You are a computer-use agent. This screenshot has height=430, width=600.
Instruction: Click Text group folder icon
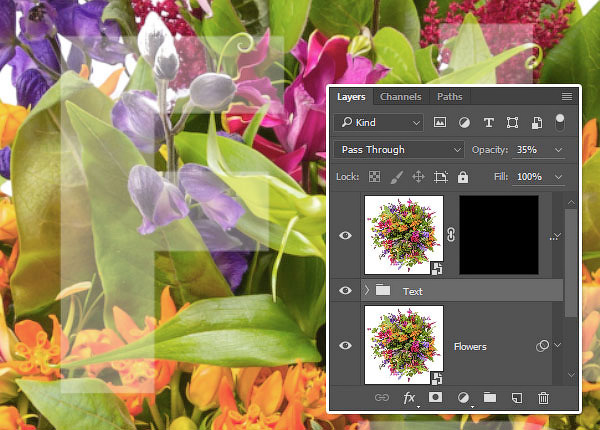[383, 290]
